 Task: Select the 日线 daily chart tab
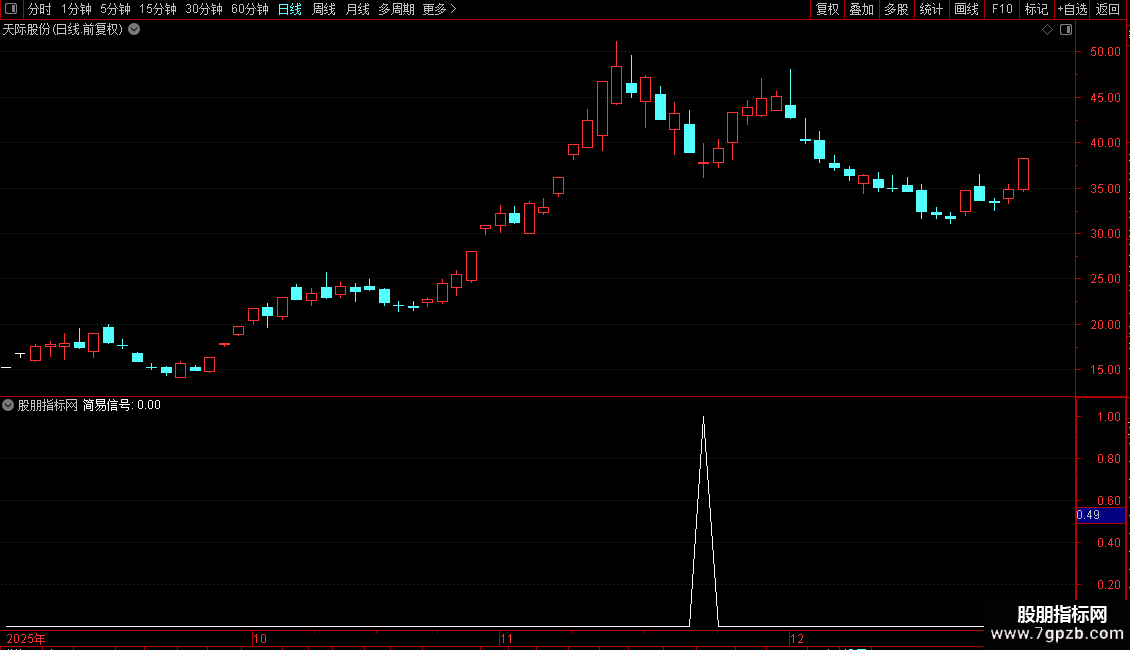pyautogui.click(x=290, y=9)
